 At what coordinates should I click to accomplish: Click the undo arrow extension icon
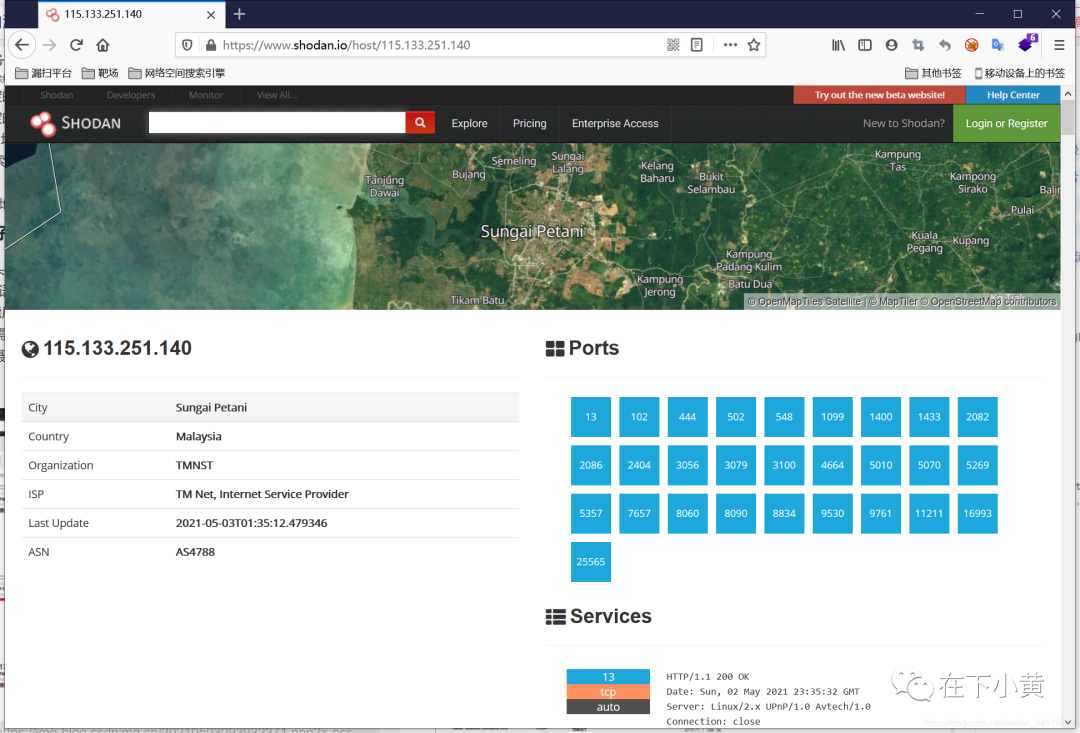point(945,45)
